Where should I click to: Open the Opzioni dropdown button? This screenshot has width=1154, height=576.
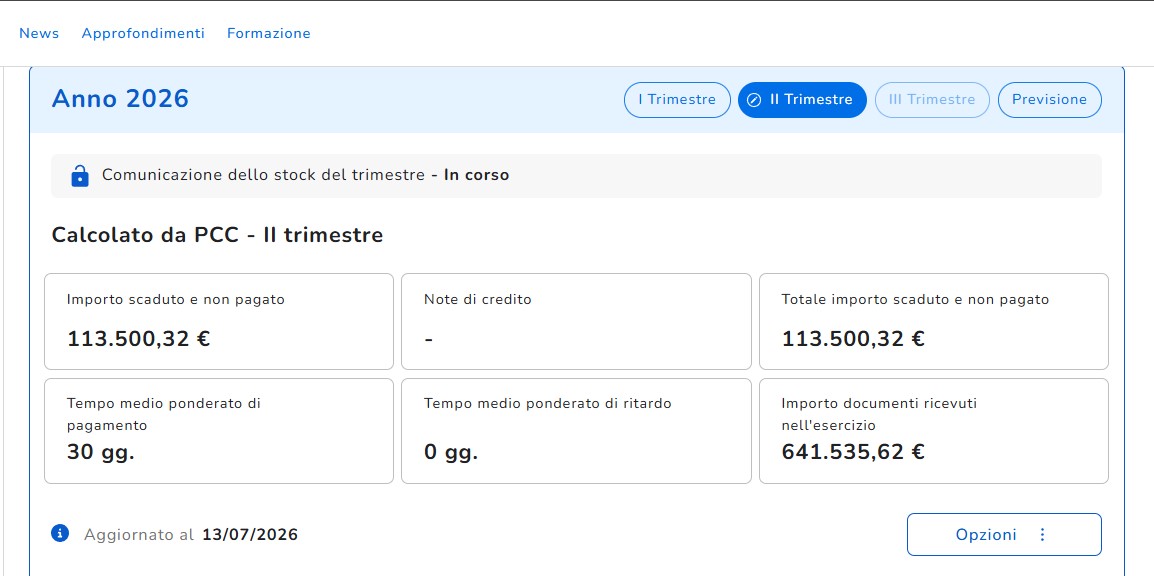[1004, 535]
